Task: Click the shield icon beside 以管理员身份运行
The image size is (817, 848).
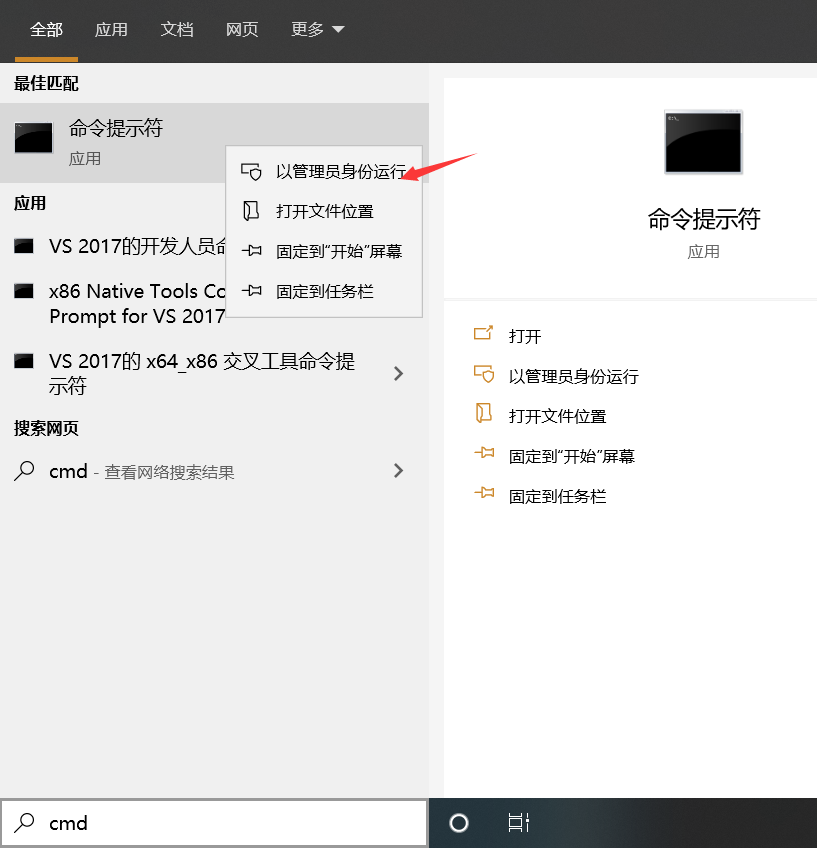Action: [x=484, y=376]
